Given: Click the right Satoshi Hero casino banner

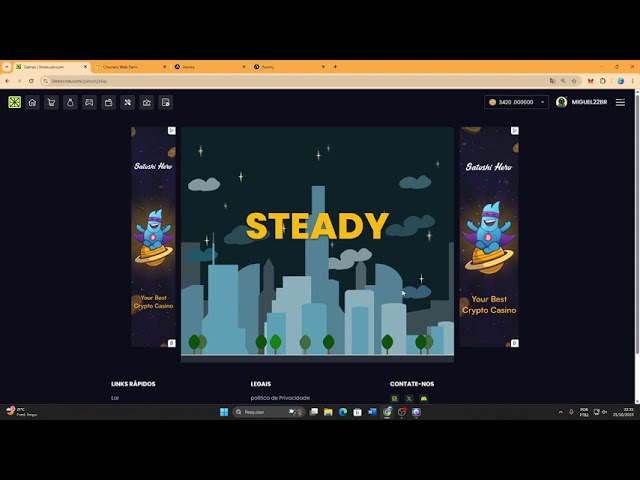Looking at the screenshot, I should (x=489, y=237).
